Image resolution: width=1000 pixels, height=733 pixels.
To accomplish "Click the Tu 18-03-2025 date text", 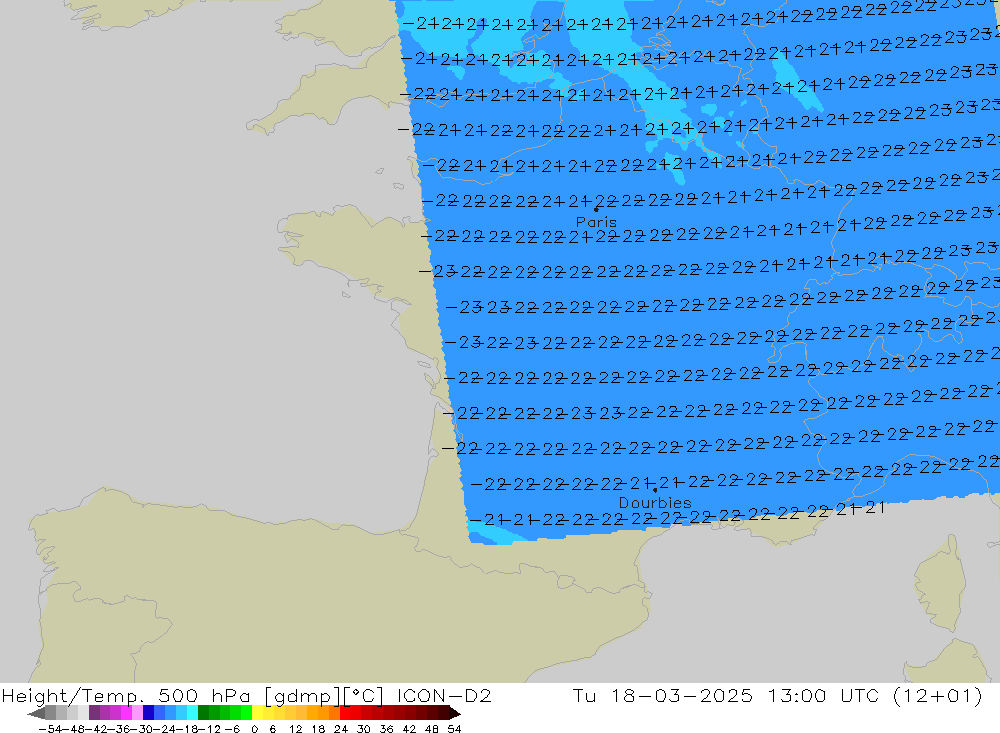I will click(x=663, y=695).
